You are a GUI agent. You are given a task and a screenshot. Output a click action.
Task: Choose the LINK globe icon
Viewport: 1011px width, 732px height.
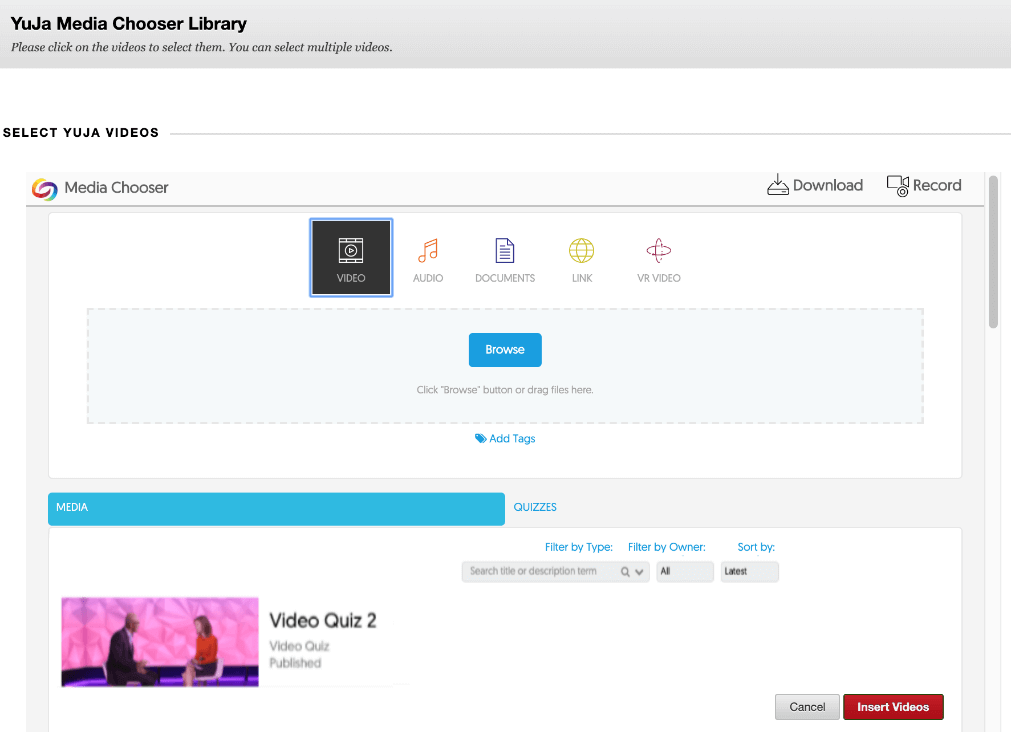click(x=582, y=259)
